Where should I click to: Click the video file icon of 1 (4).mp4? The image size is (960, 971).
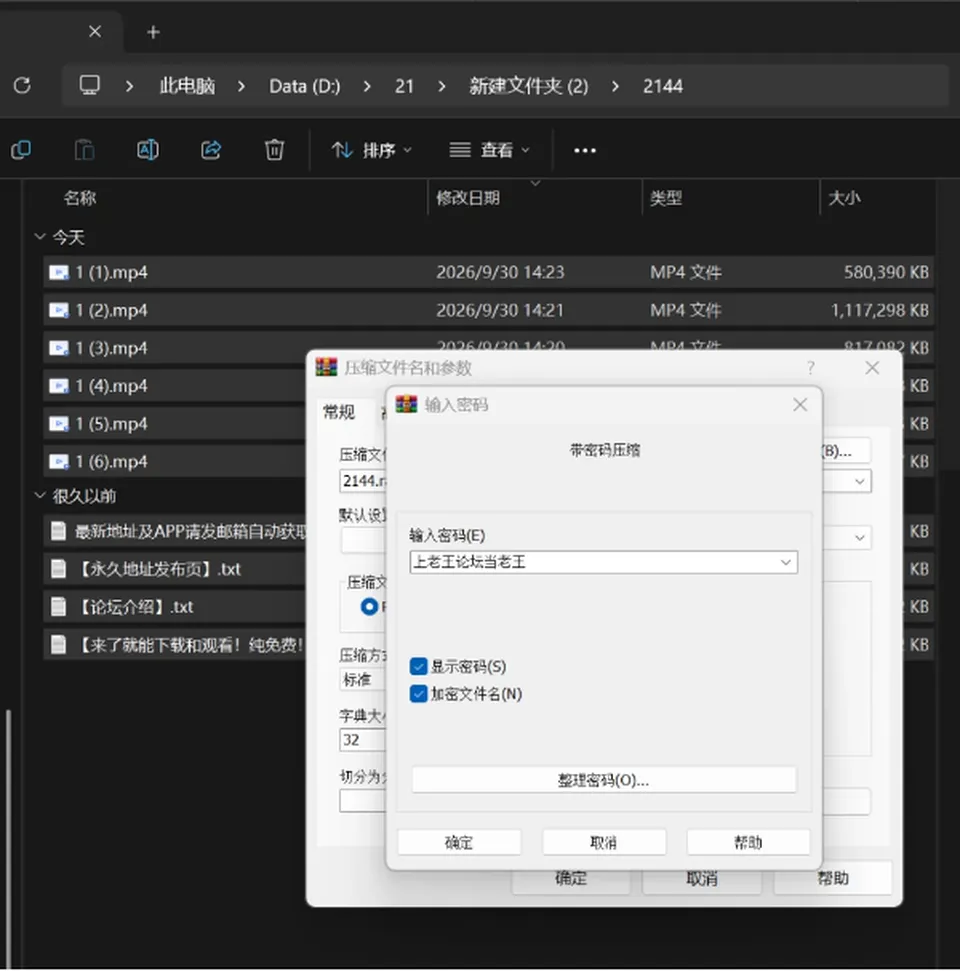[59, 386]
